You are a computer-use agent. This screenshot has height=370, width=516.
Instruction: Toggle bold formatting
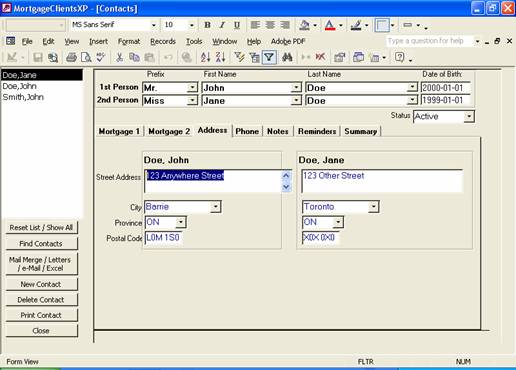click(207, 25)
